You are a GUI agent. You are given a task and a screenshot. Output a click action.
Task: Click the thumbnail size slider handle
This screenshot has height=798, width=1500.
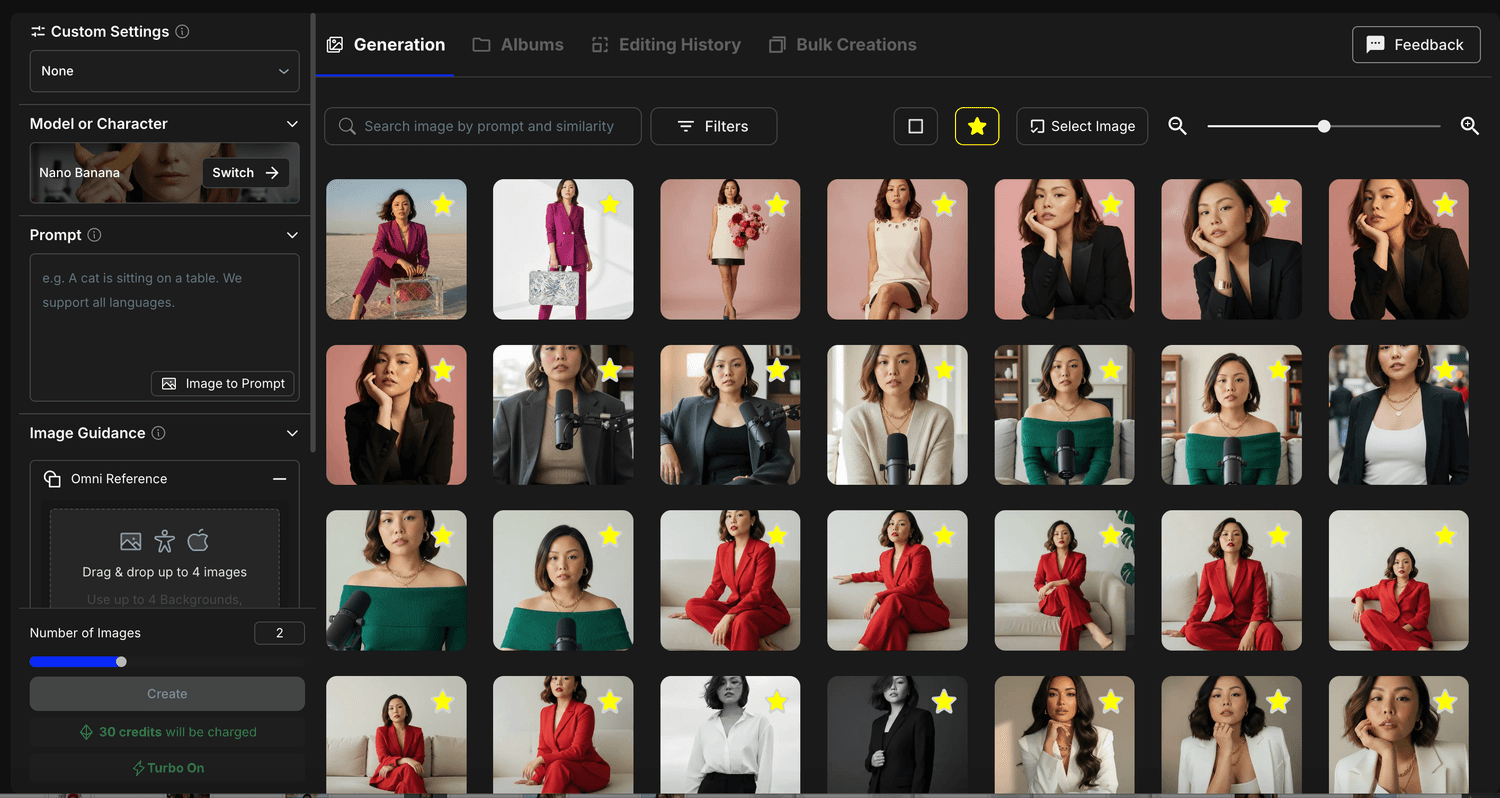point(1324,126)
